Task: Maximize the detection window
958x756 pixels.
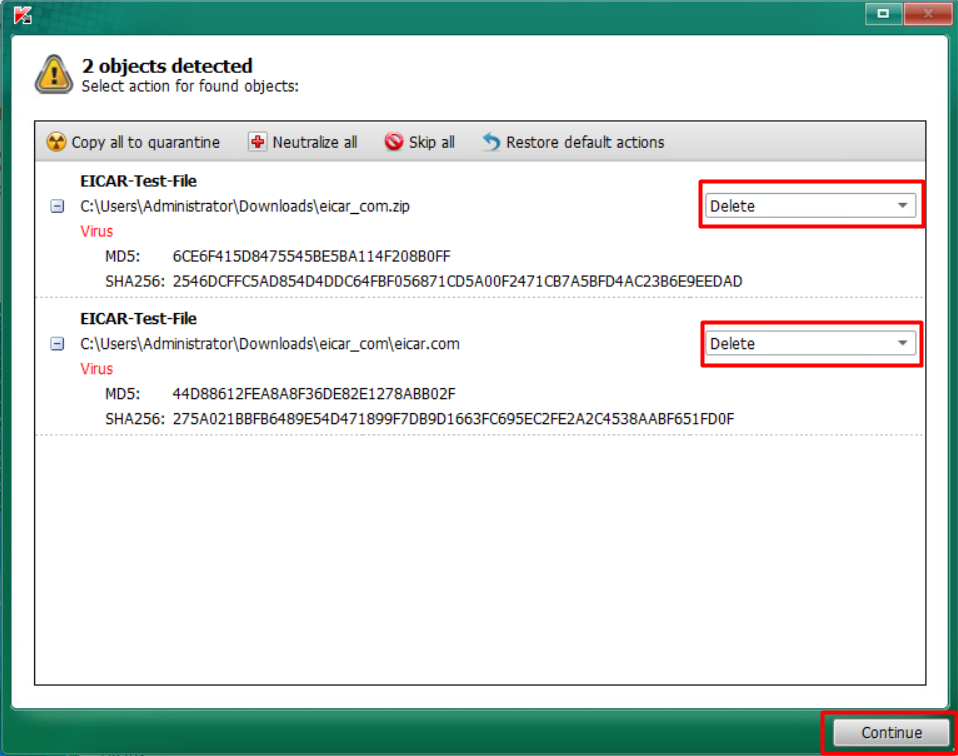Action: (883, 13)
